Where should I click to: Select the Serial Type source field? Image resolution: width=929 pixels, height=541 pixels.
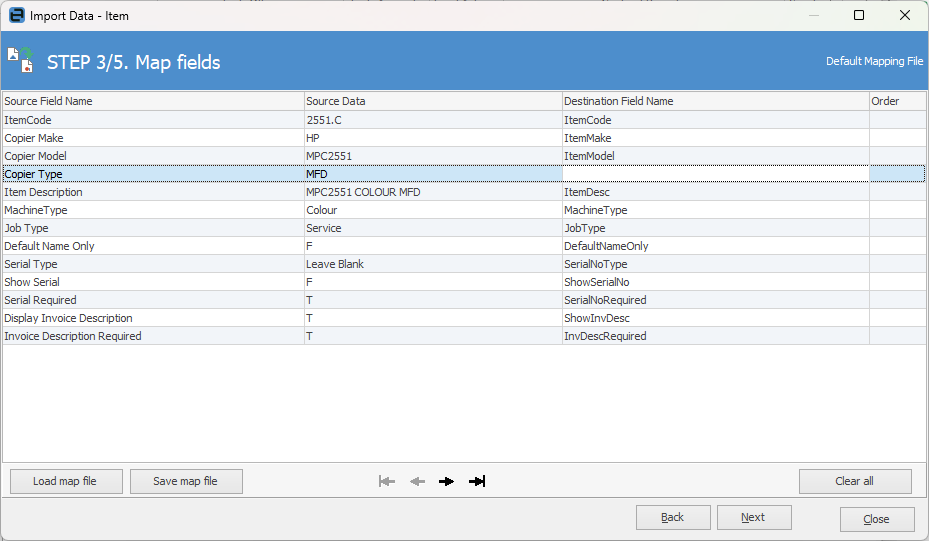tap(153, 264)
